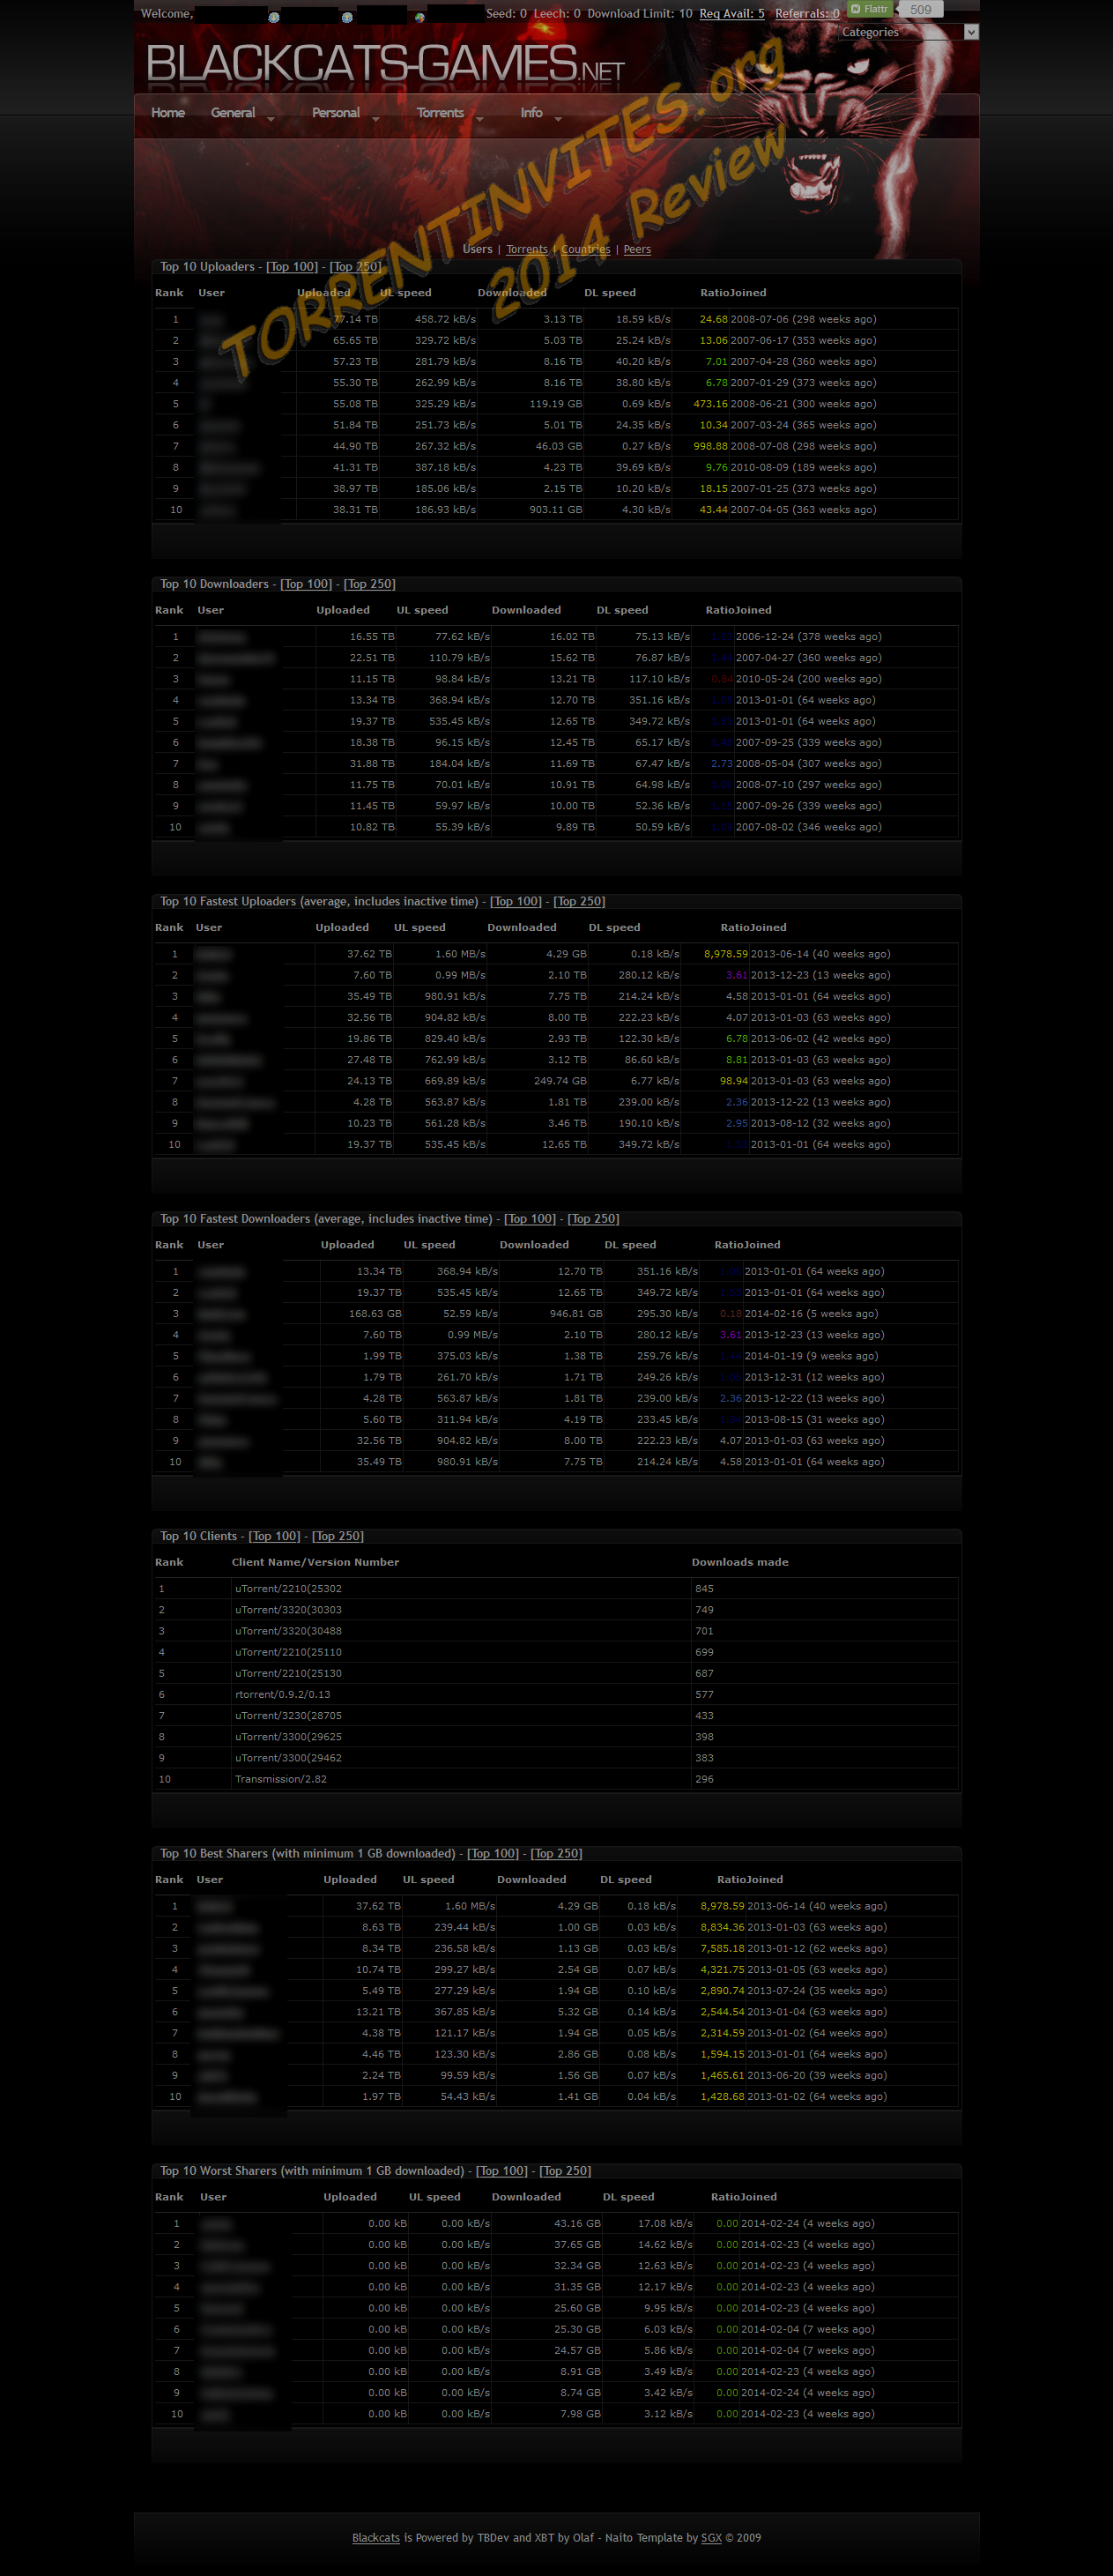The image size is (1113, 2576).
Task: Open Top 100 for Worst Sharers
Action: tap(502, 2171)
